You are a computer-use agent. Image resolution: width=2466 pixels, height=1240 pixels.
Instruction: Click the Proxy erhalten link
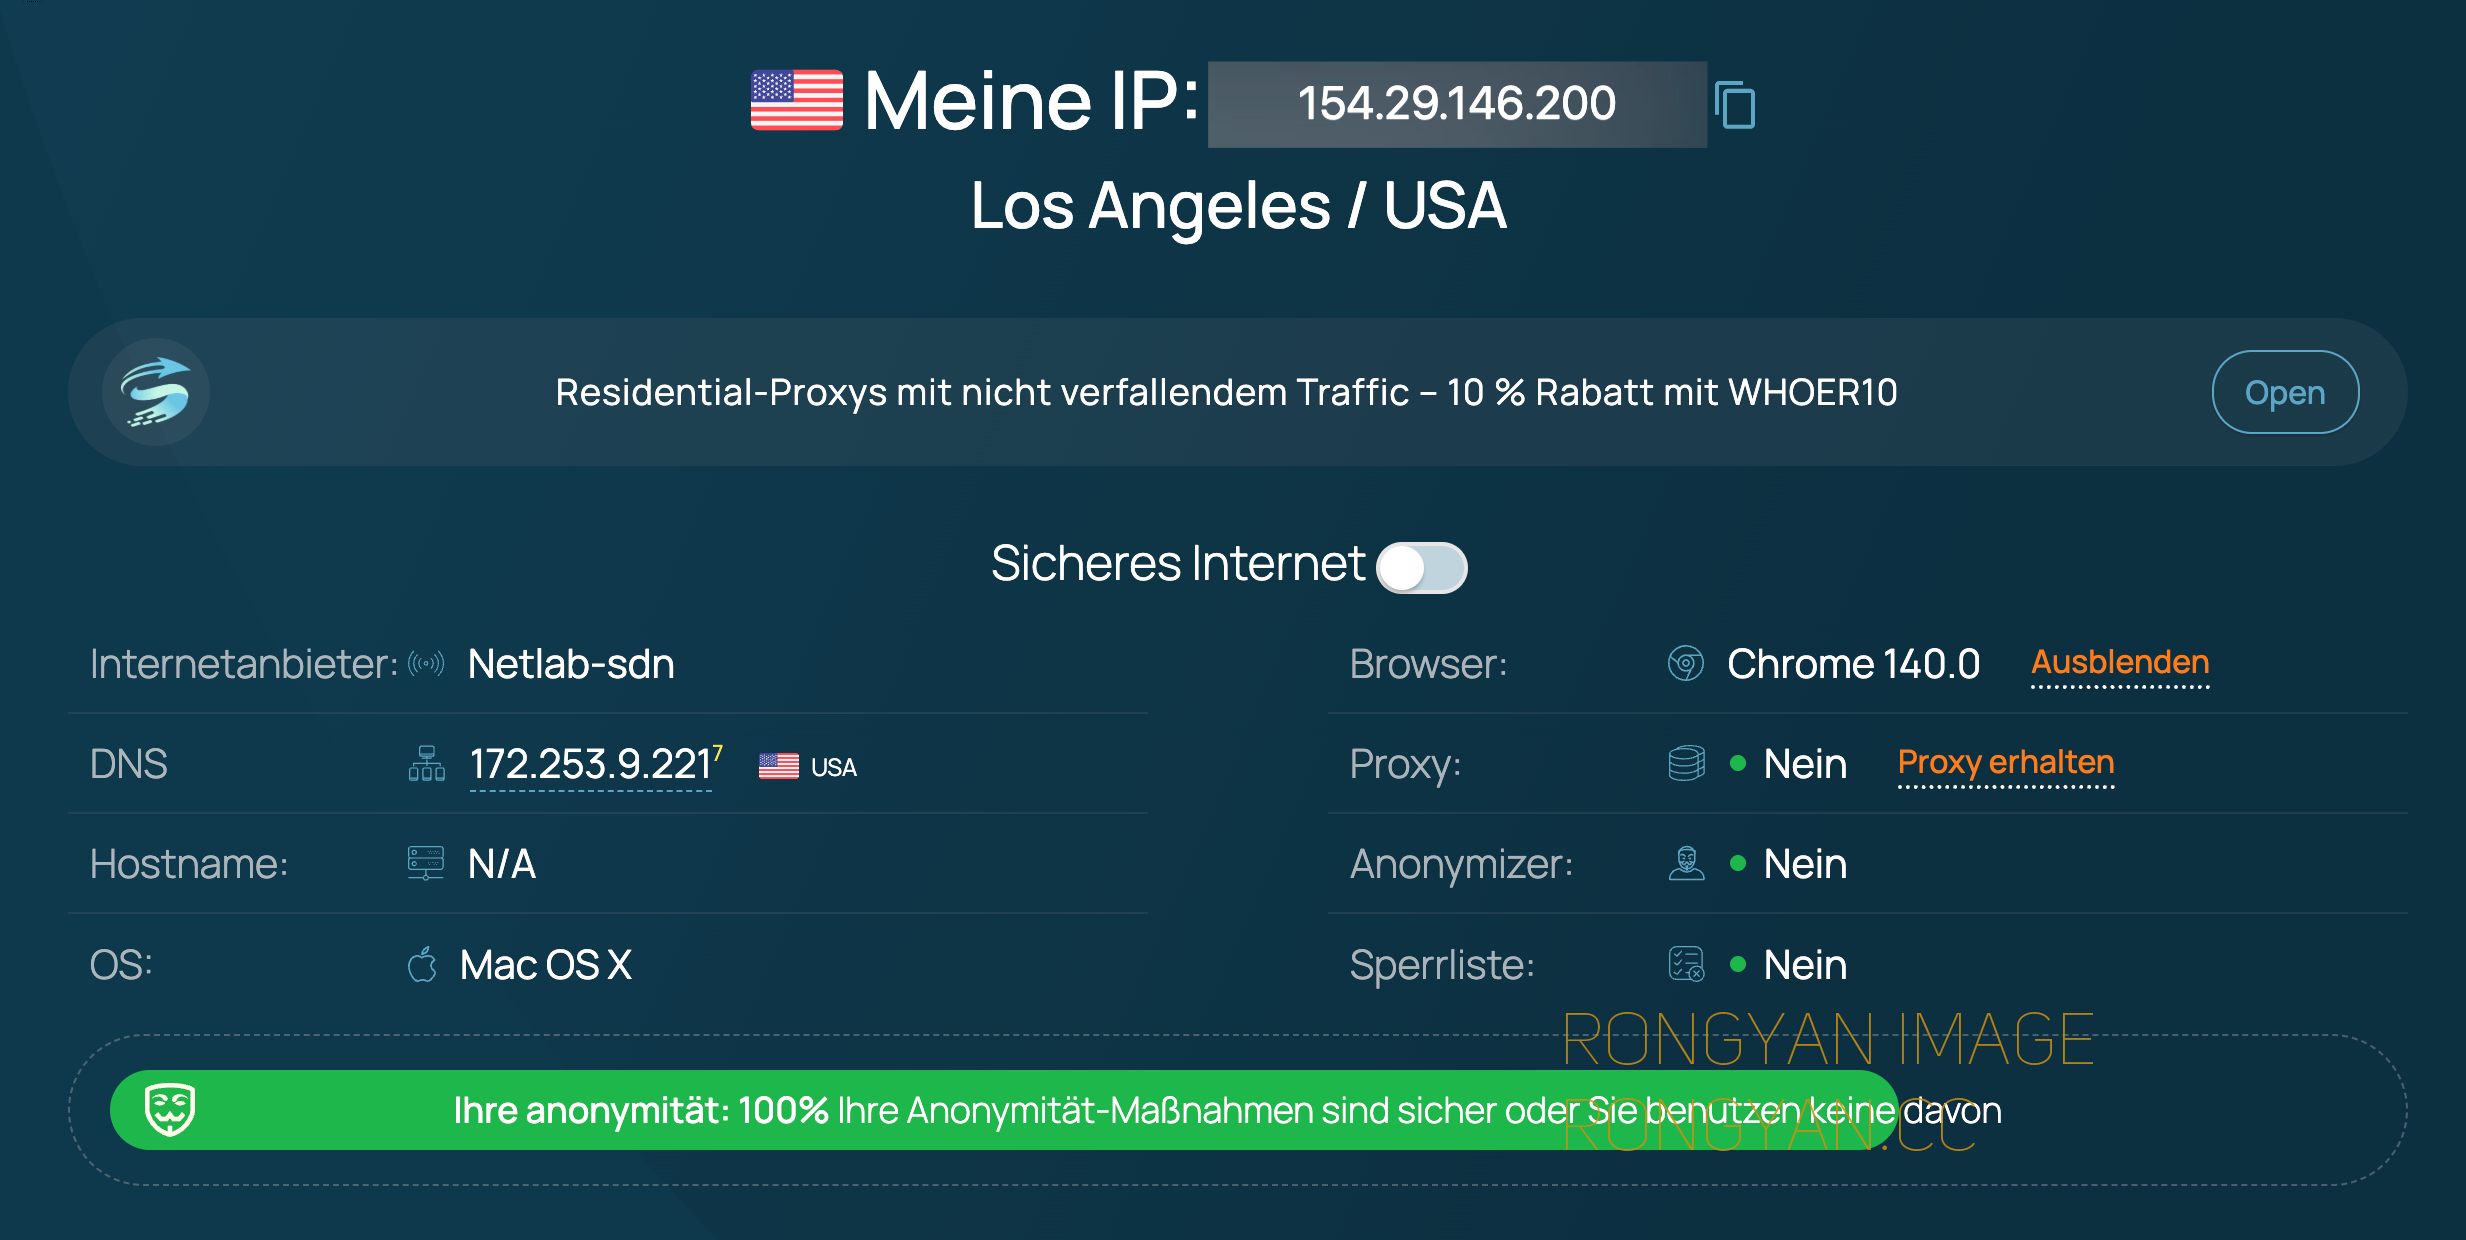coord(2006,764)
